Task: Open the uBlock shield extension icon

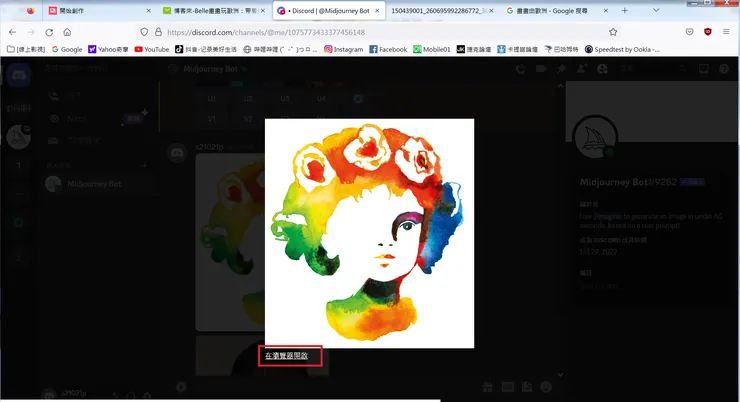Action: pyautogui.click(x=707, y=32)
